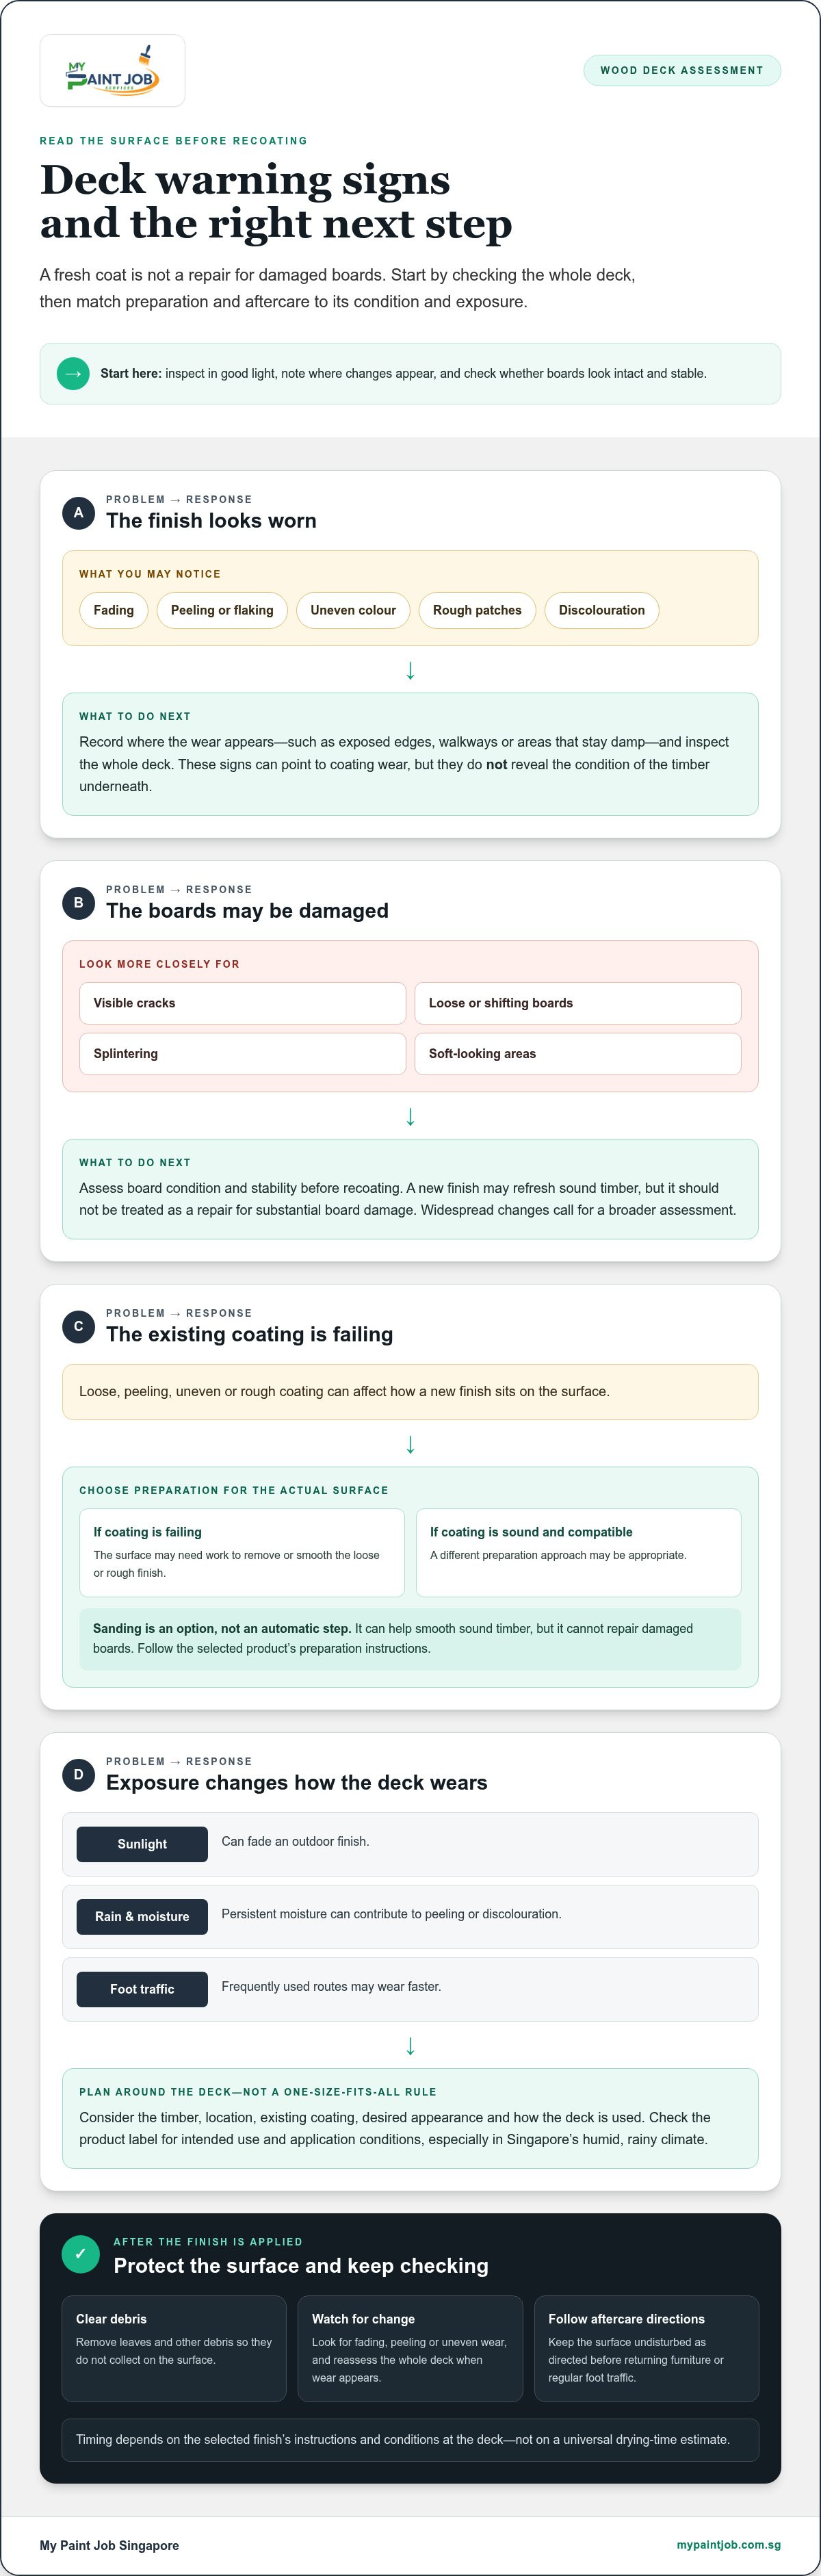
Task: Click the section B circle badge
Action: click(x=79, y=902)
